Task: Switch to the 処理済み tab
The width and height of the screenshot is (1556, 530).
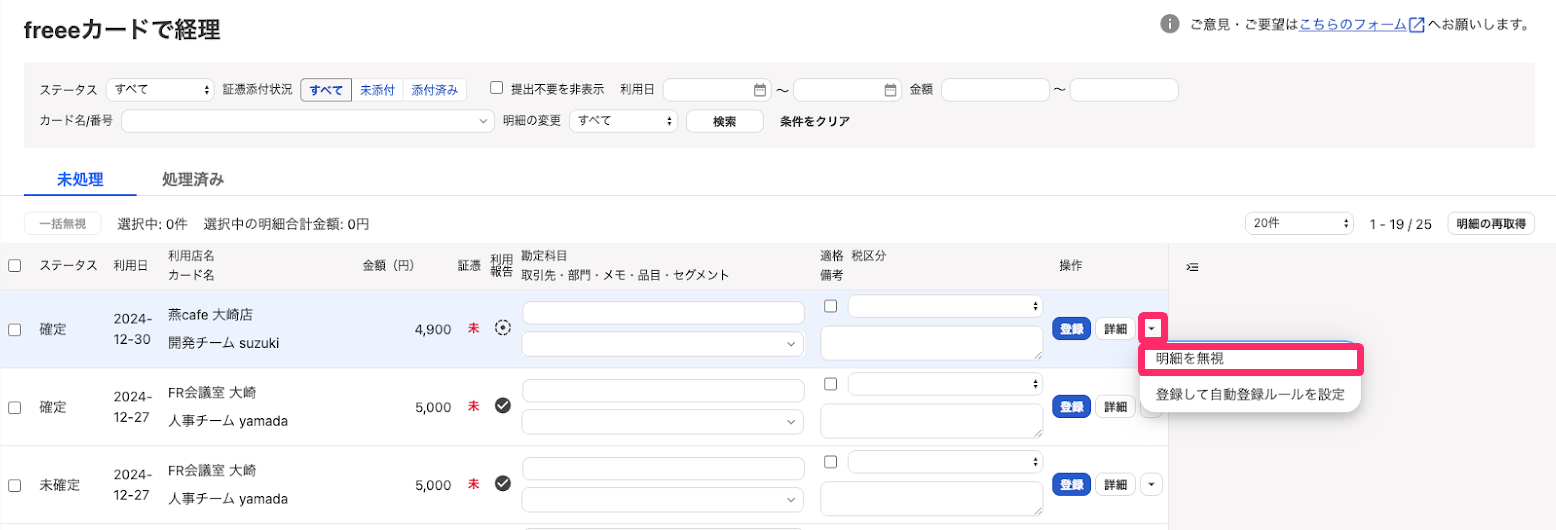Action: point(193,180)
